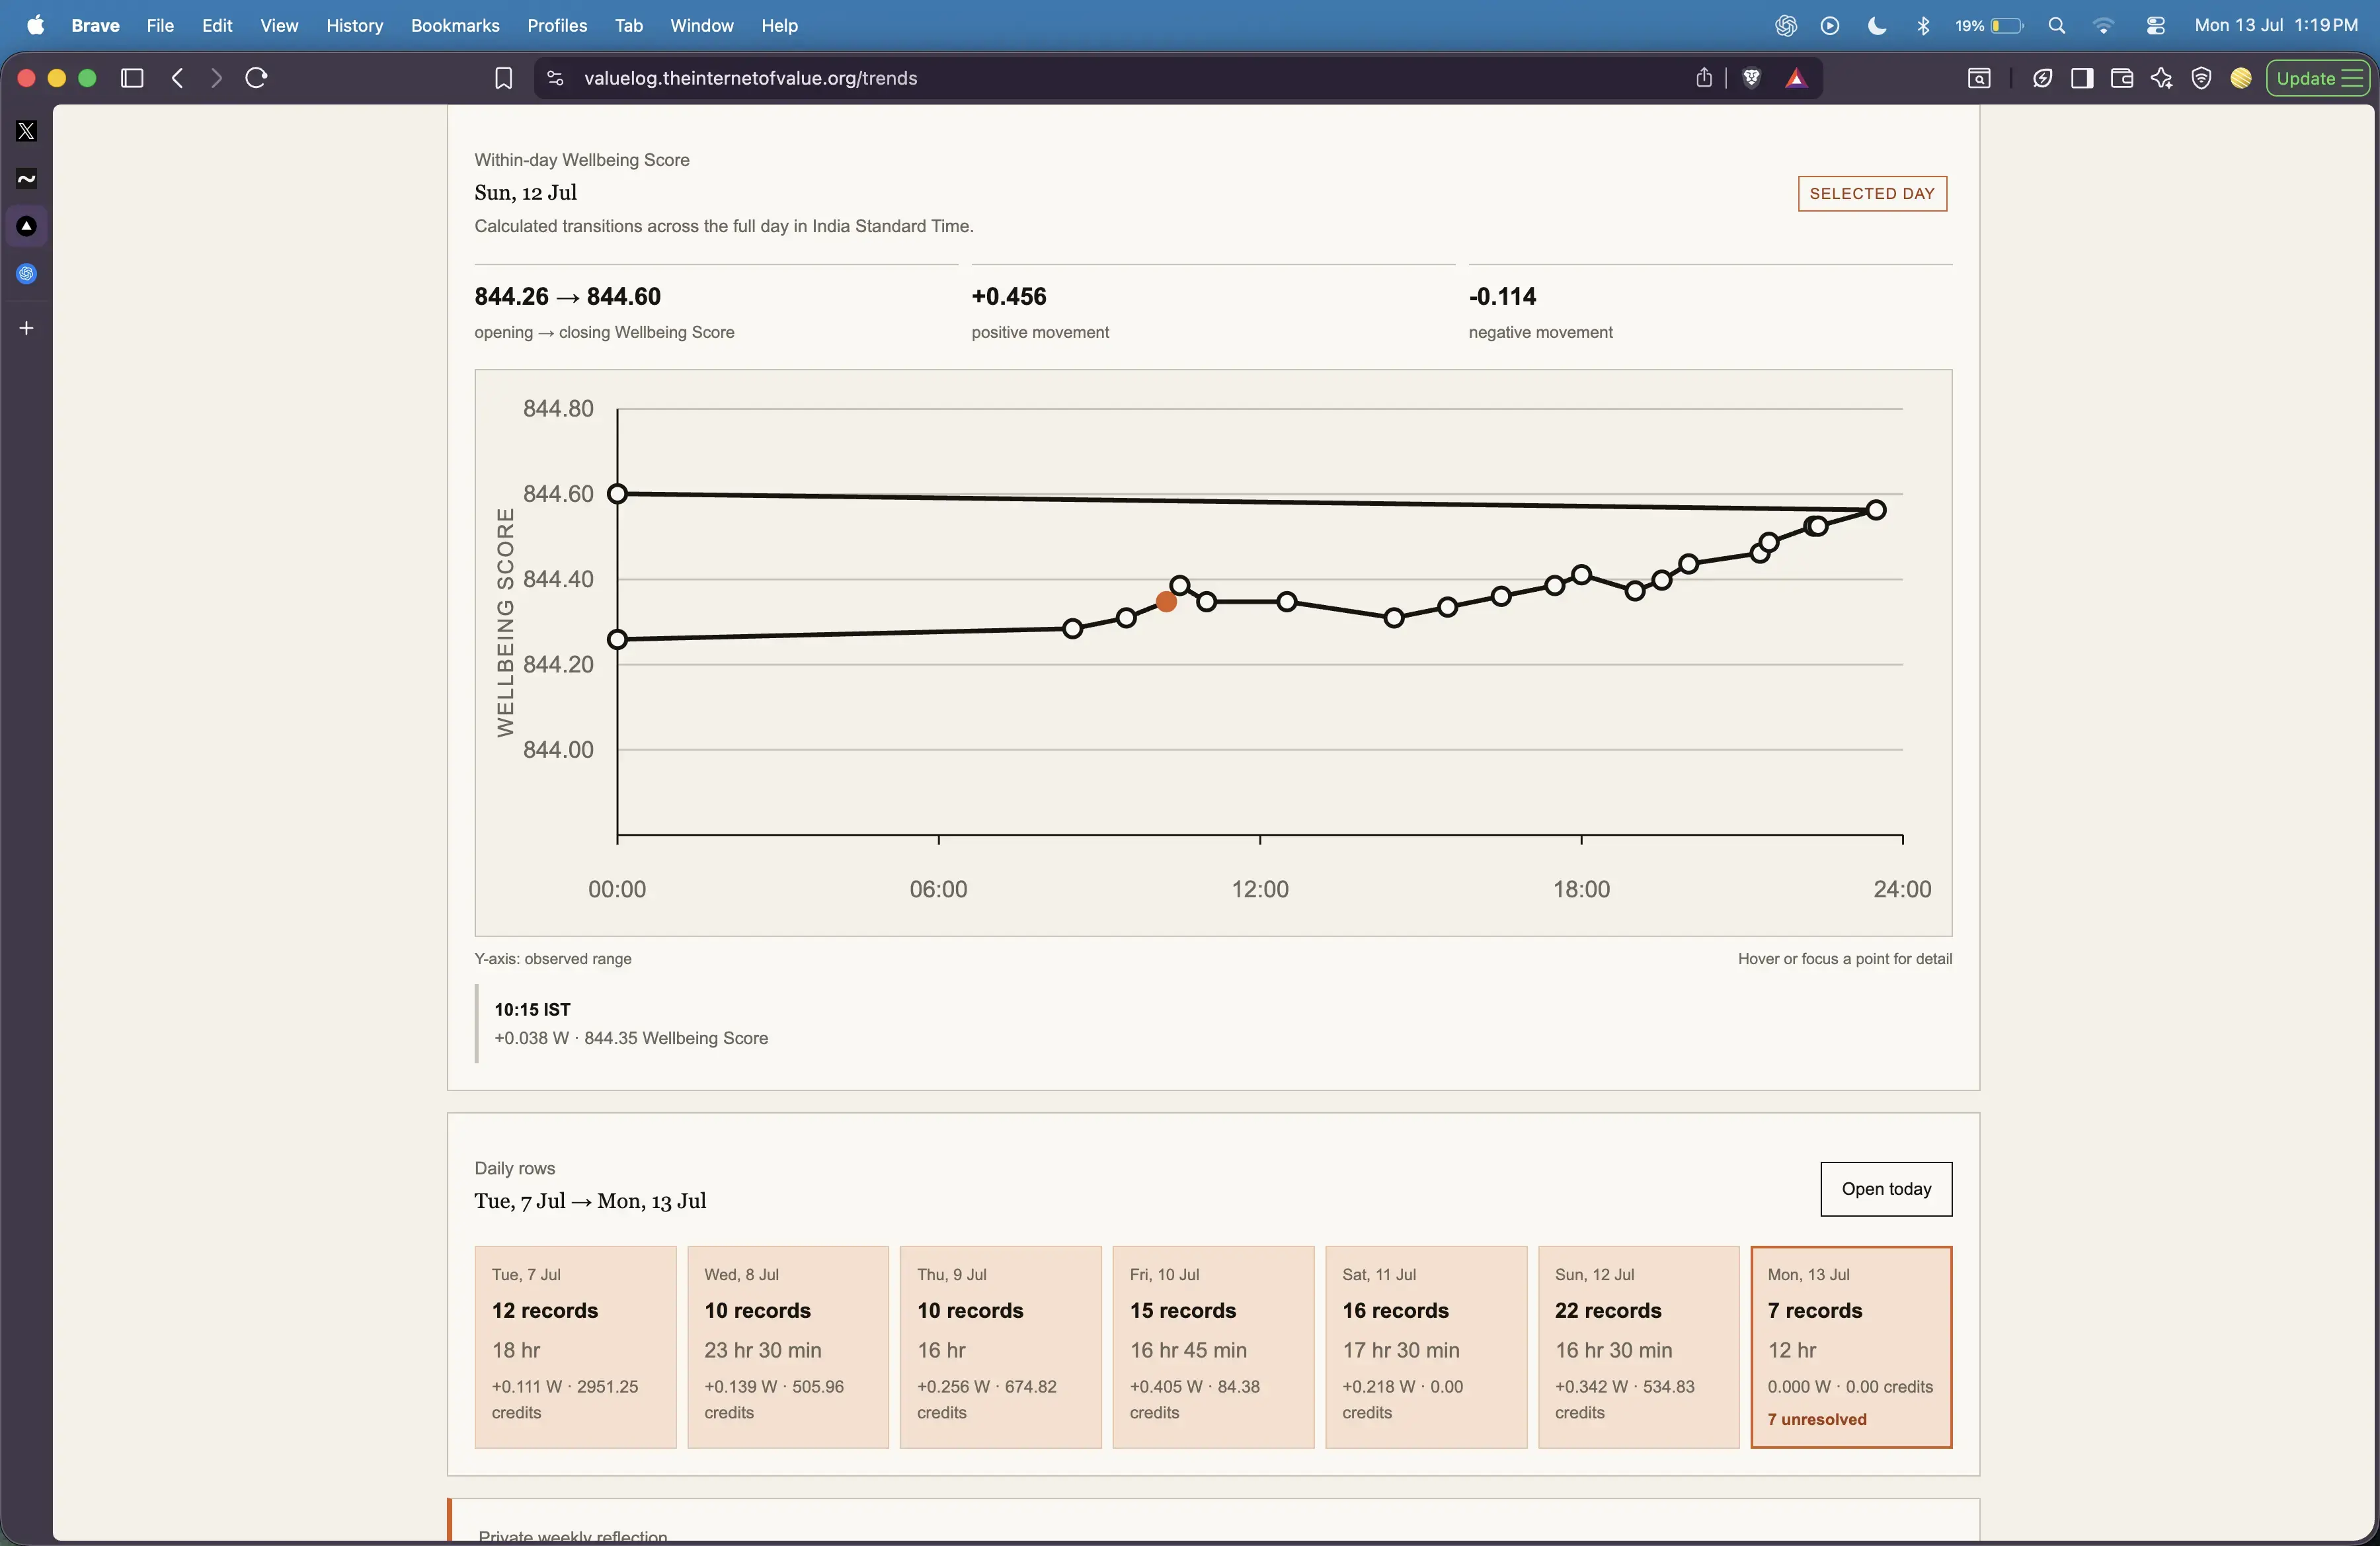Screen dimensions: 2380x1546
Task: Click the menu bar date and time
Action: tap(2276, 26)
